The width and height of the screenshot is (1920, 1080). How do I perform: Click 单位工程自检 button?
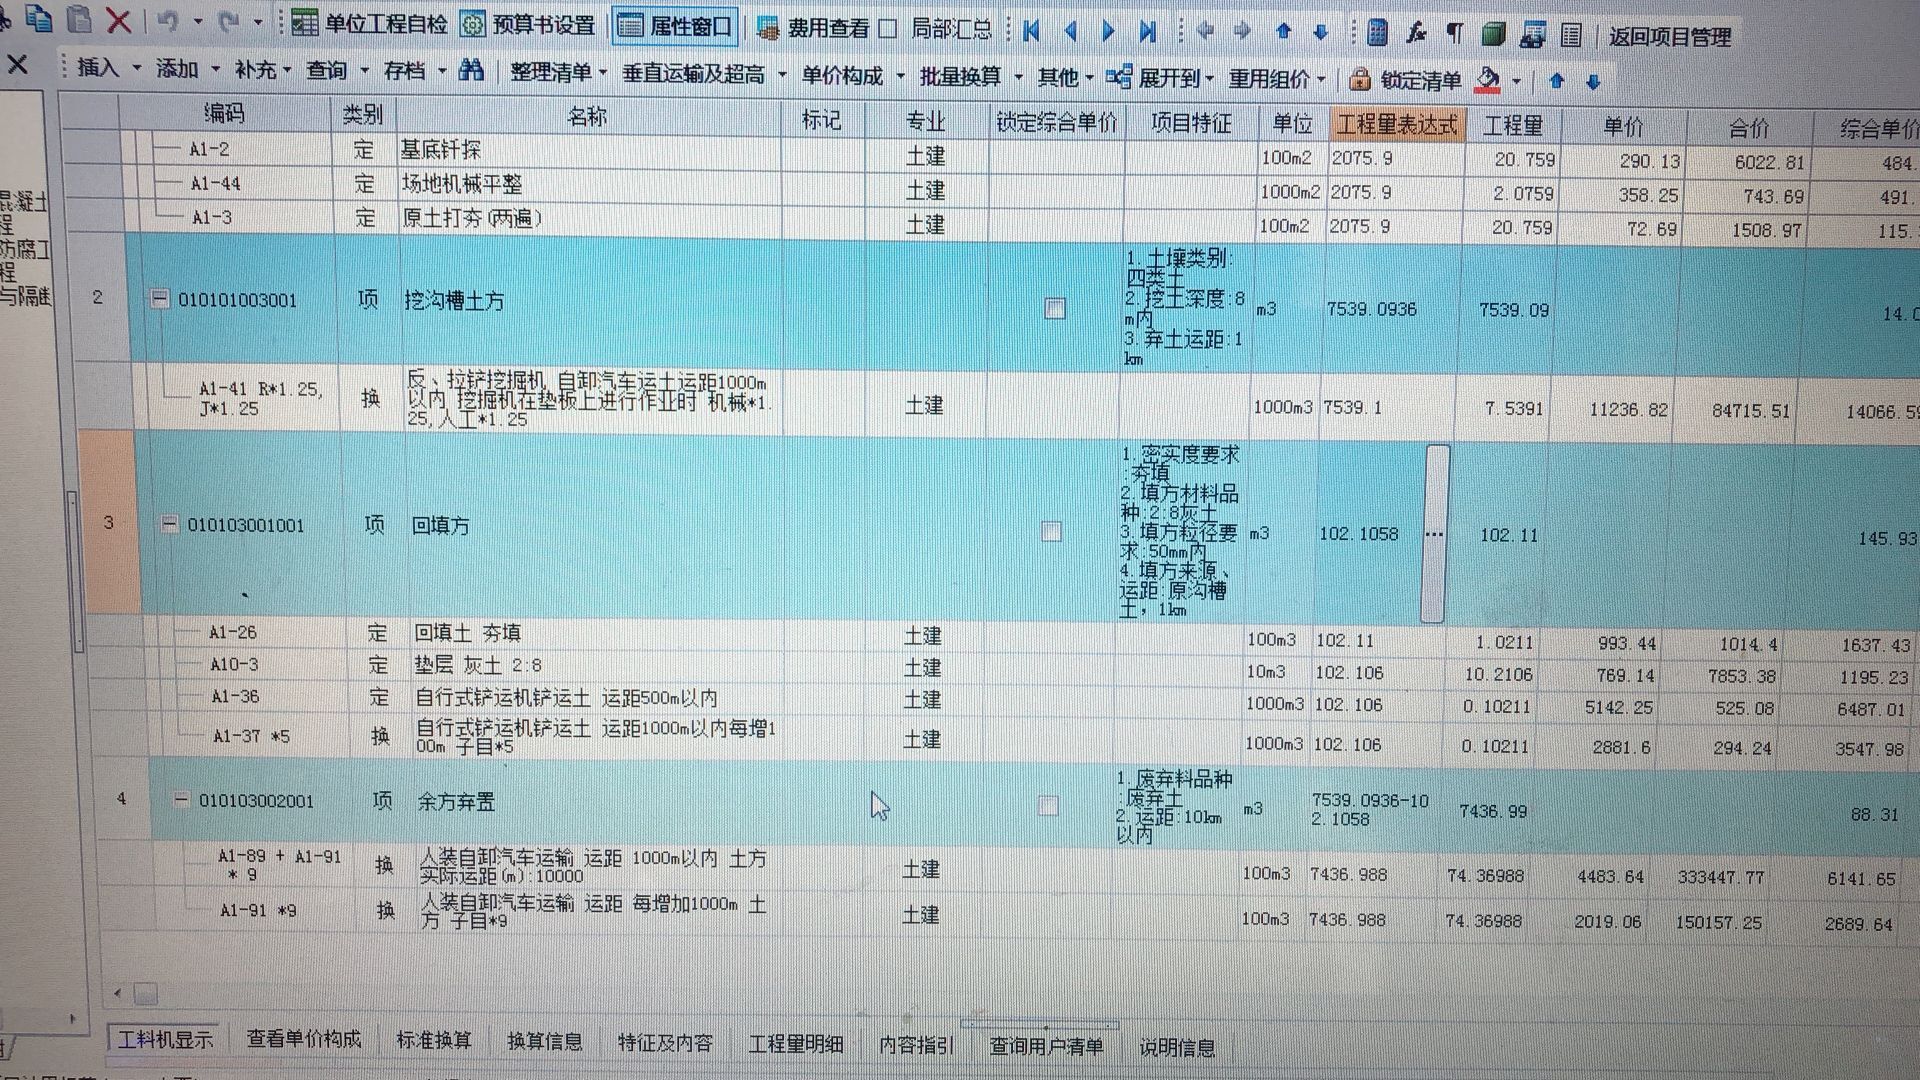(x=369, y=23)
